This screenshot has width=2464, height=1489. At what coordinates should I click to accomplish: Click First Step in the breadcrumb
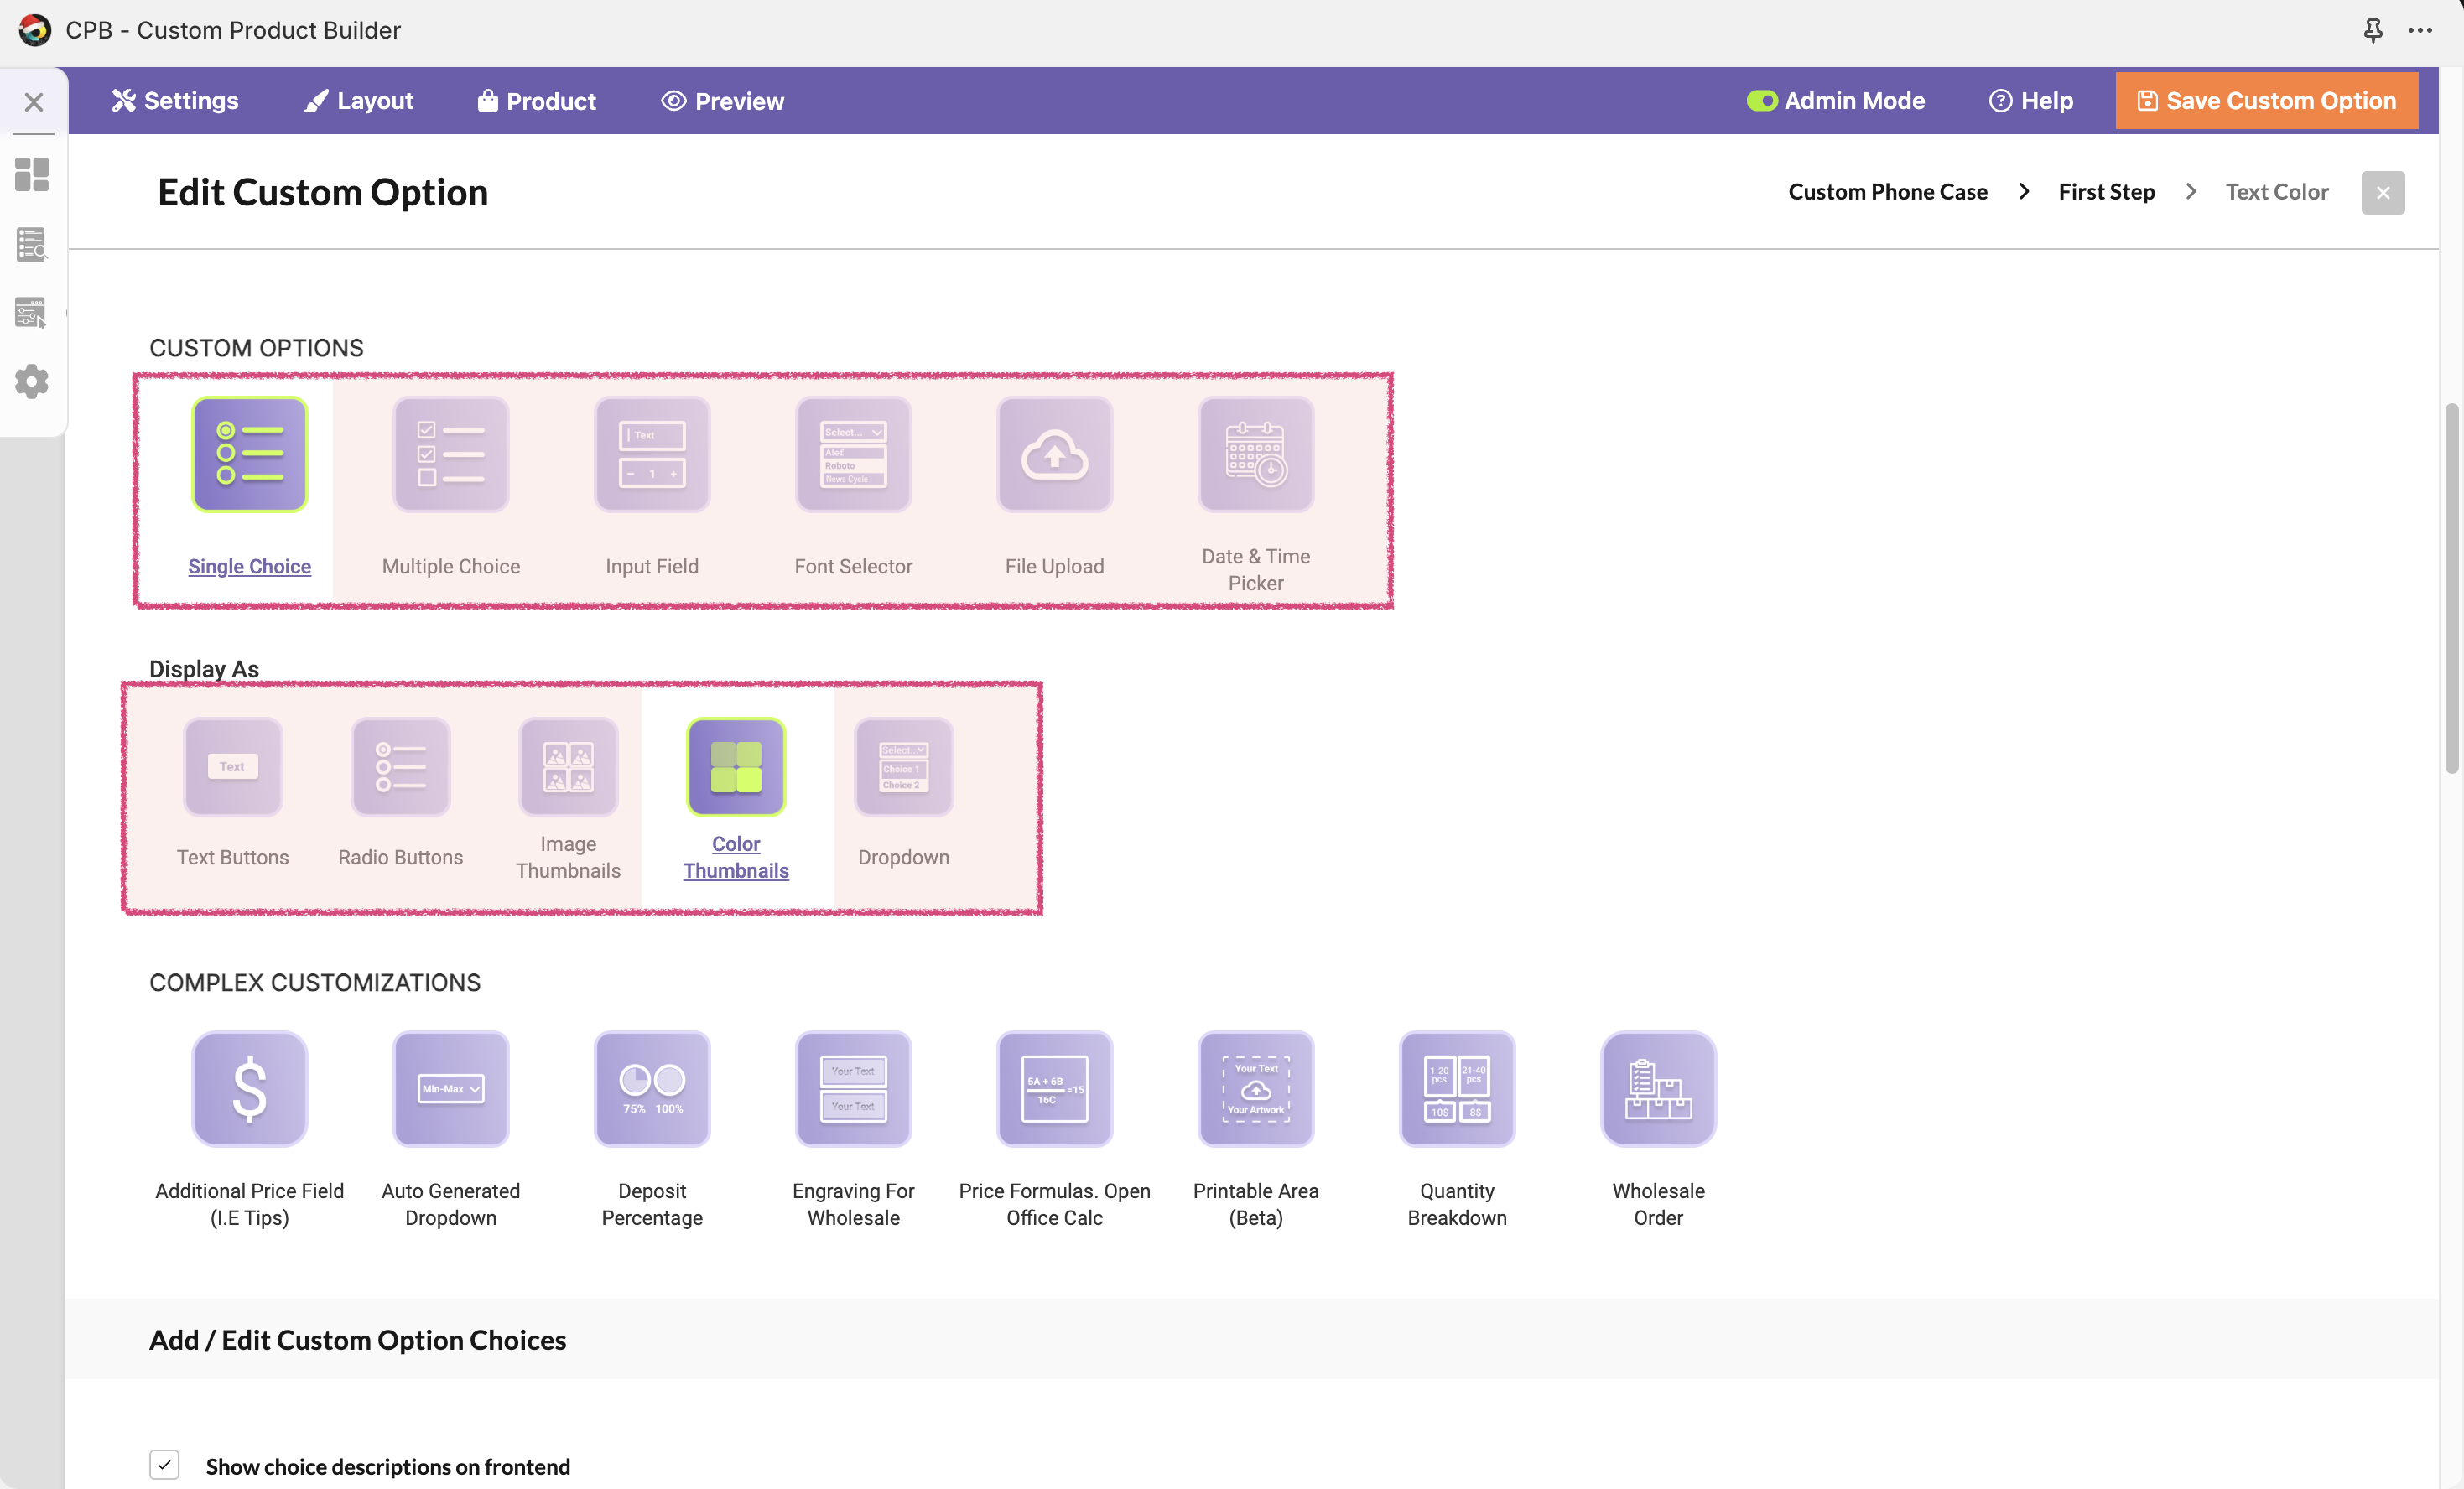point(2105,192)
